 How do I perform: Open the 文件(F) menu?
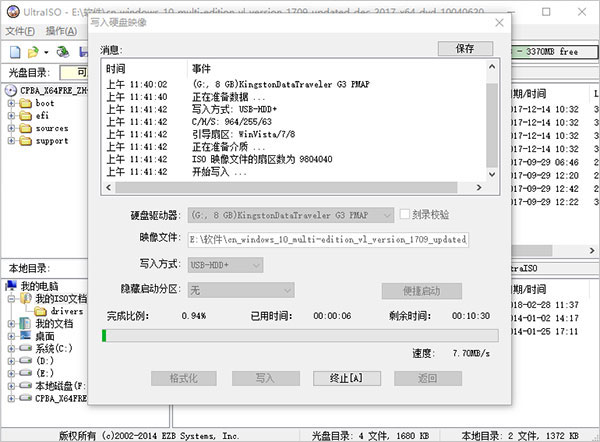20,31
